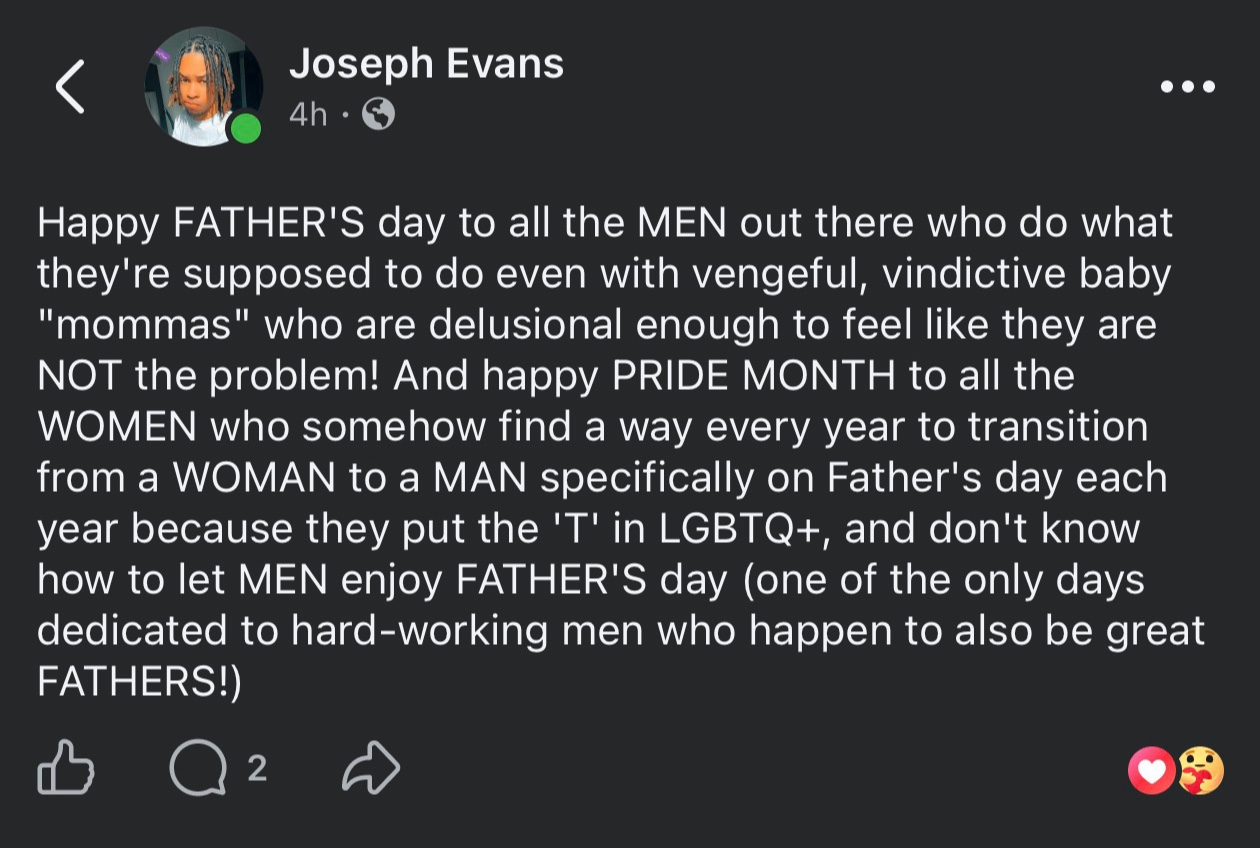Share the post using the arrow icon

click(x=371, y=768)
